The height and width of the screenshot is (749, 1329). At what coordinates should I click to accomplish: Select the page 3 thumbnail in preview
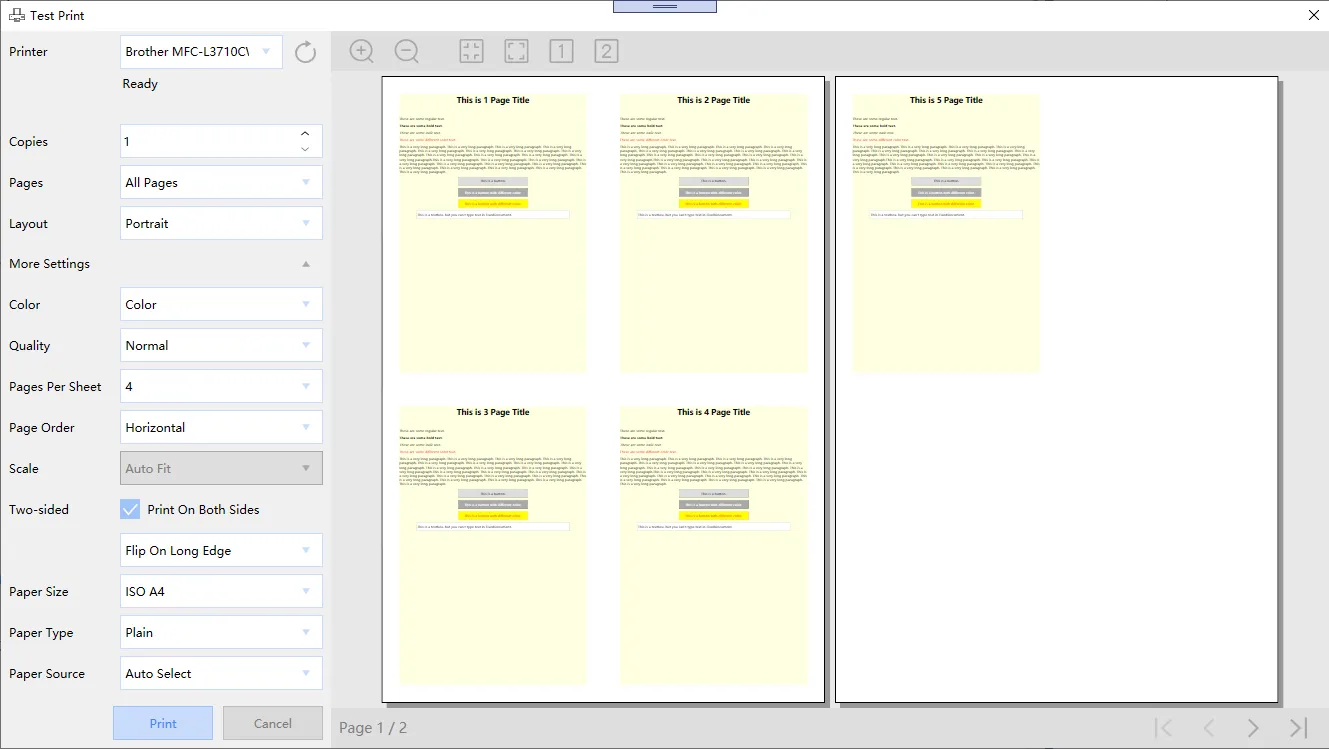[x=493, y=545]
